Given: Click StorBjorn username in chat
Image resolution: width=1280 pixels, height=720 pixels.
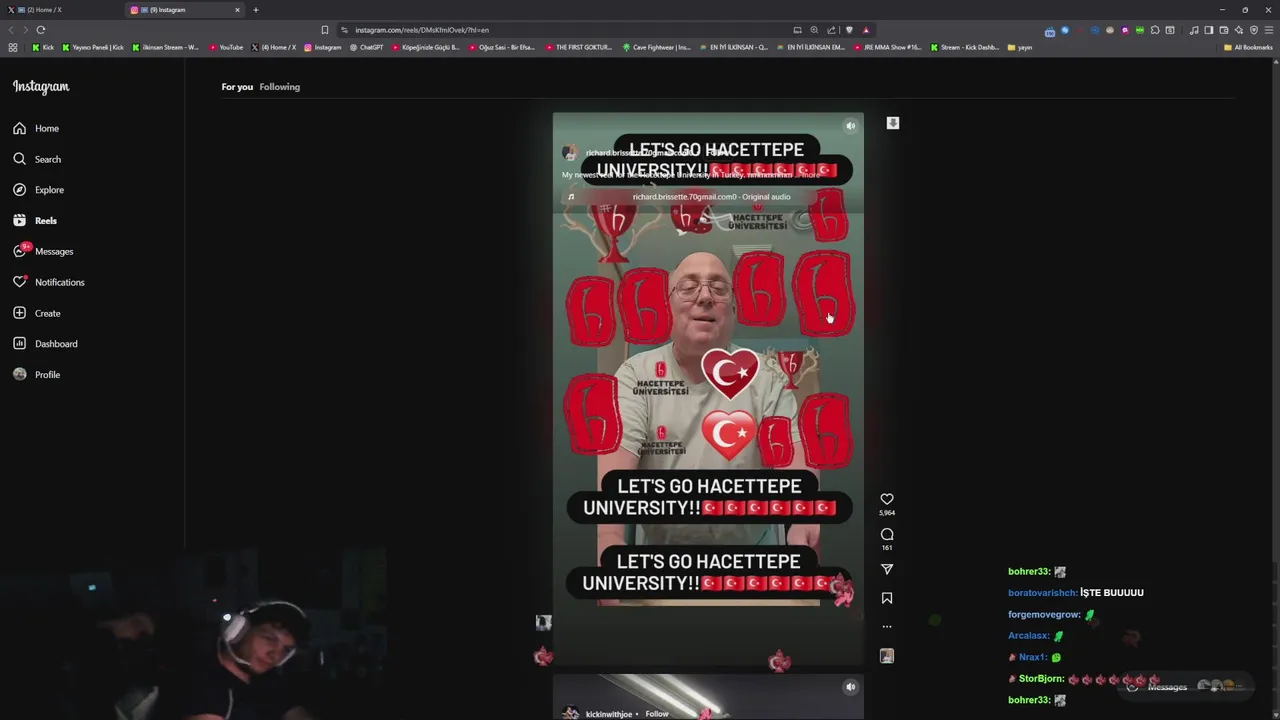Looking at the screenshot, I should pos(1041,679).
